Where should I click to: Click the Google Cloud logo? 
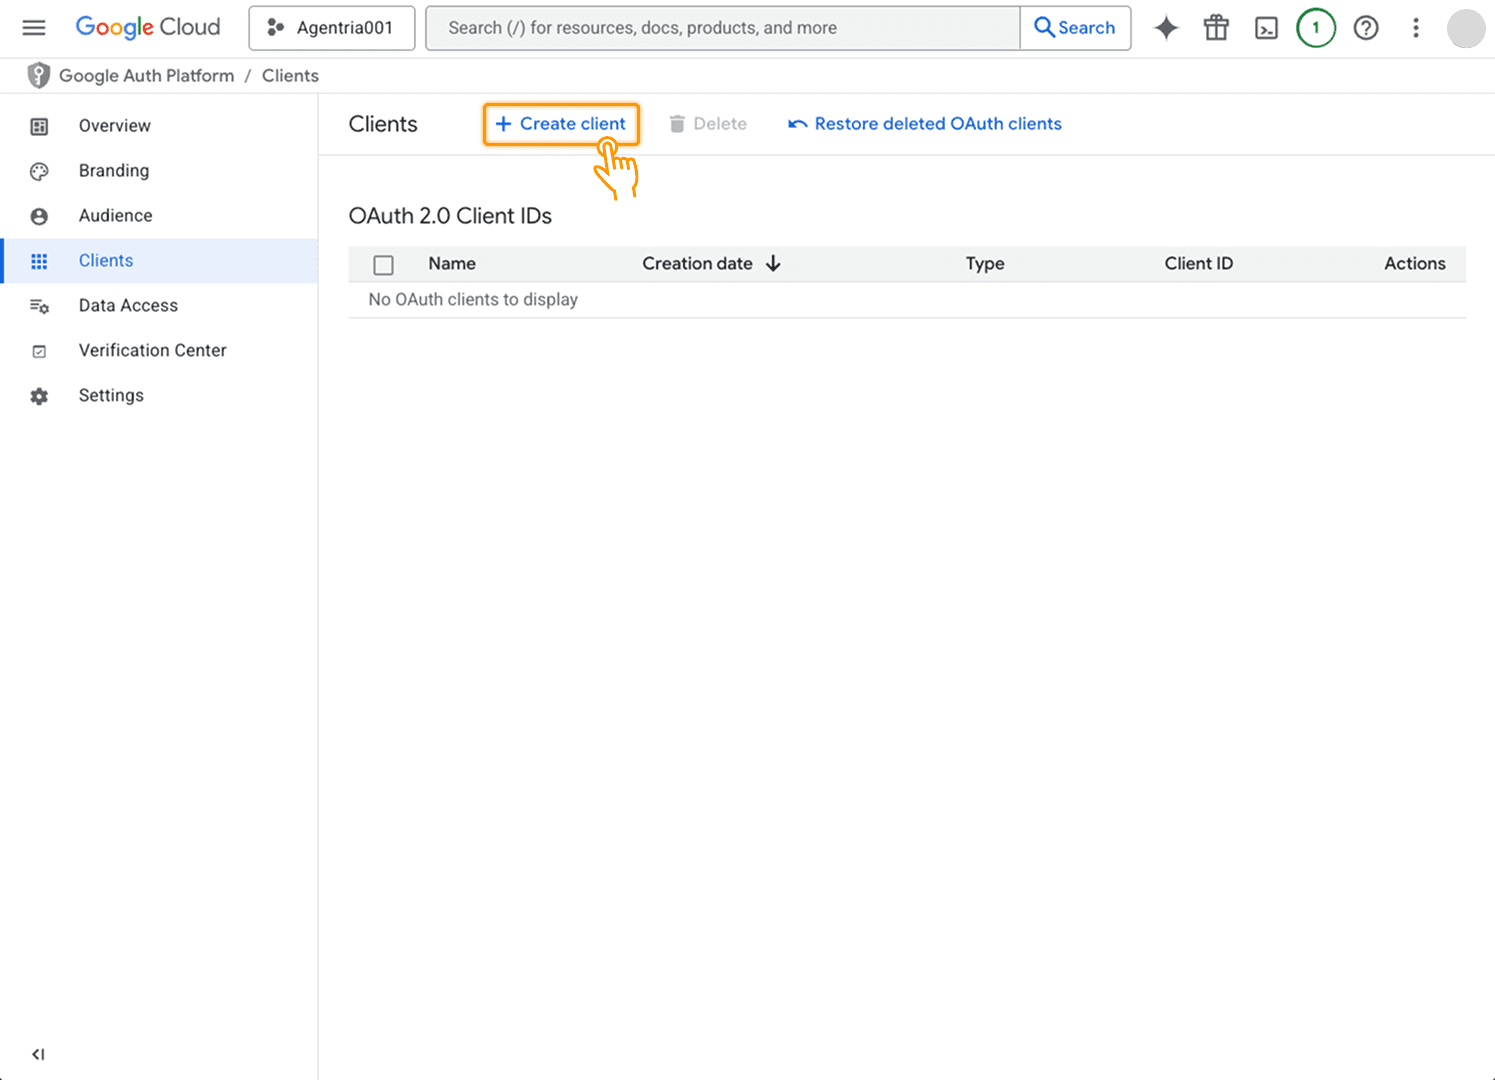tap(148, 27)
